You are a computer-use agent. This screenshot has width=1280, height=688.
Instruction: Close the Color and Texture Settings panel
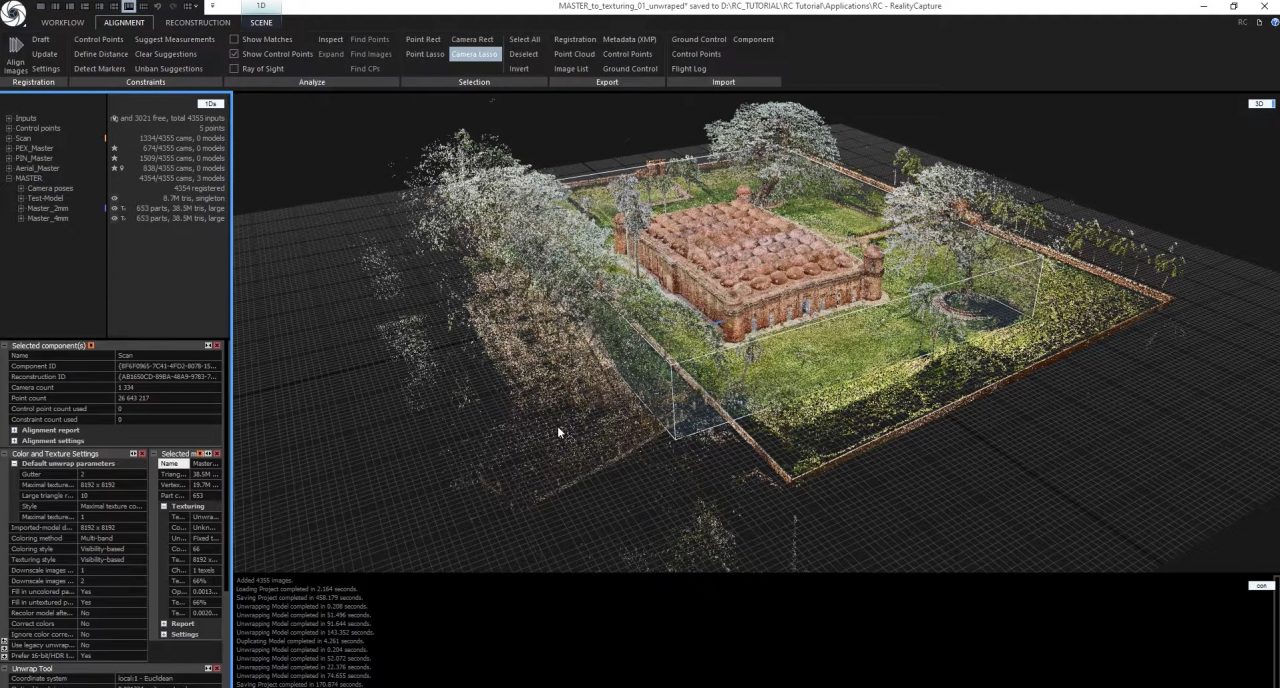(142, 454)
